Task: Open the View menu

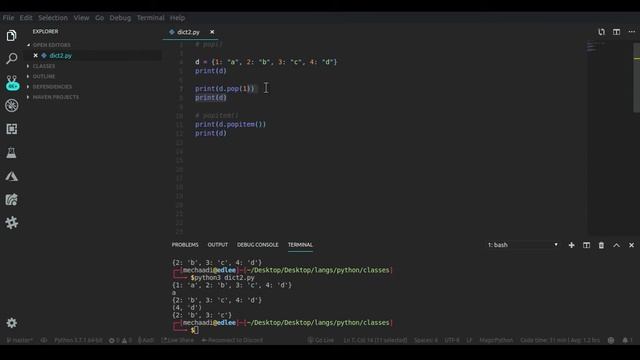Action: (x=81, y=18)
